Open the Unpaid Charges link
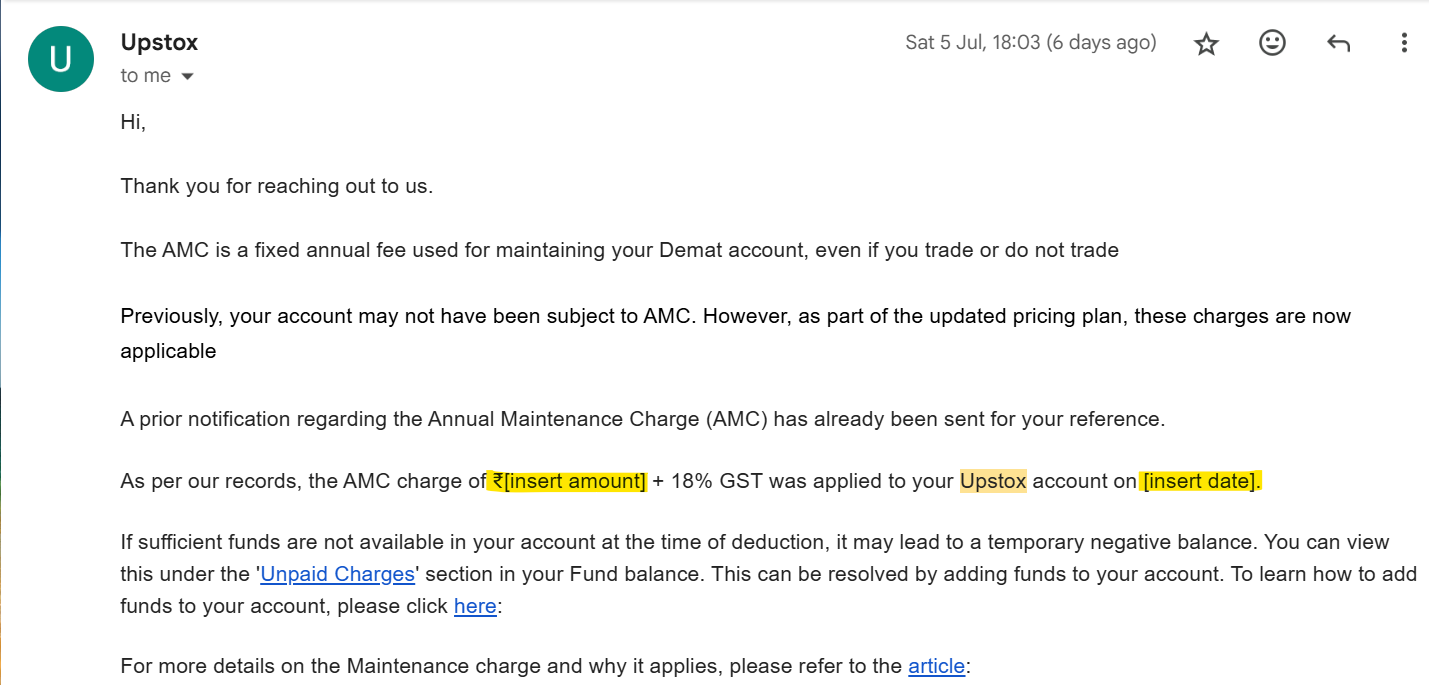 pyautogui.click(x=337, y=574)
